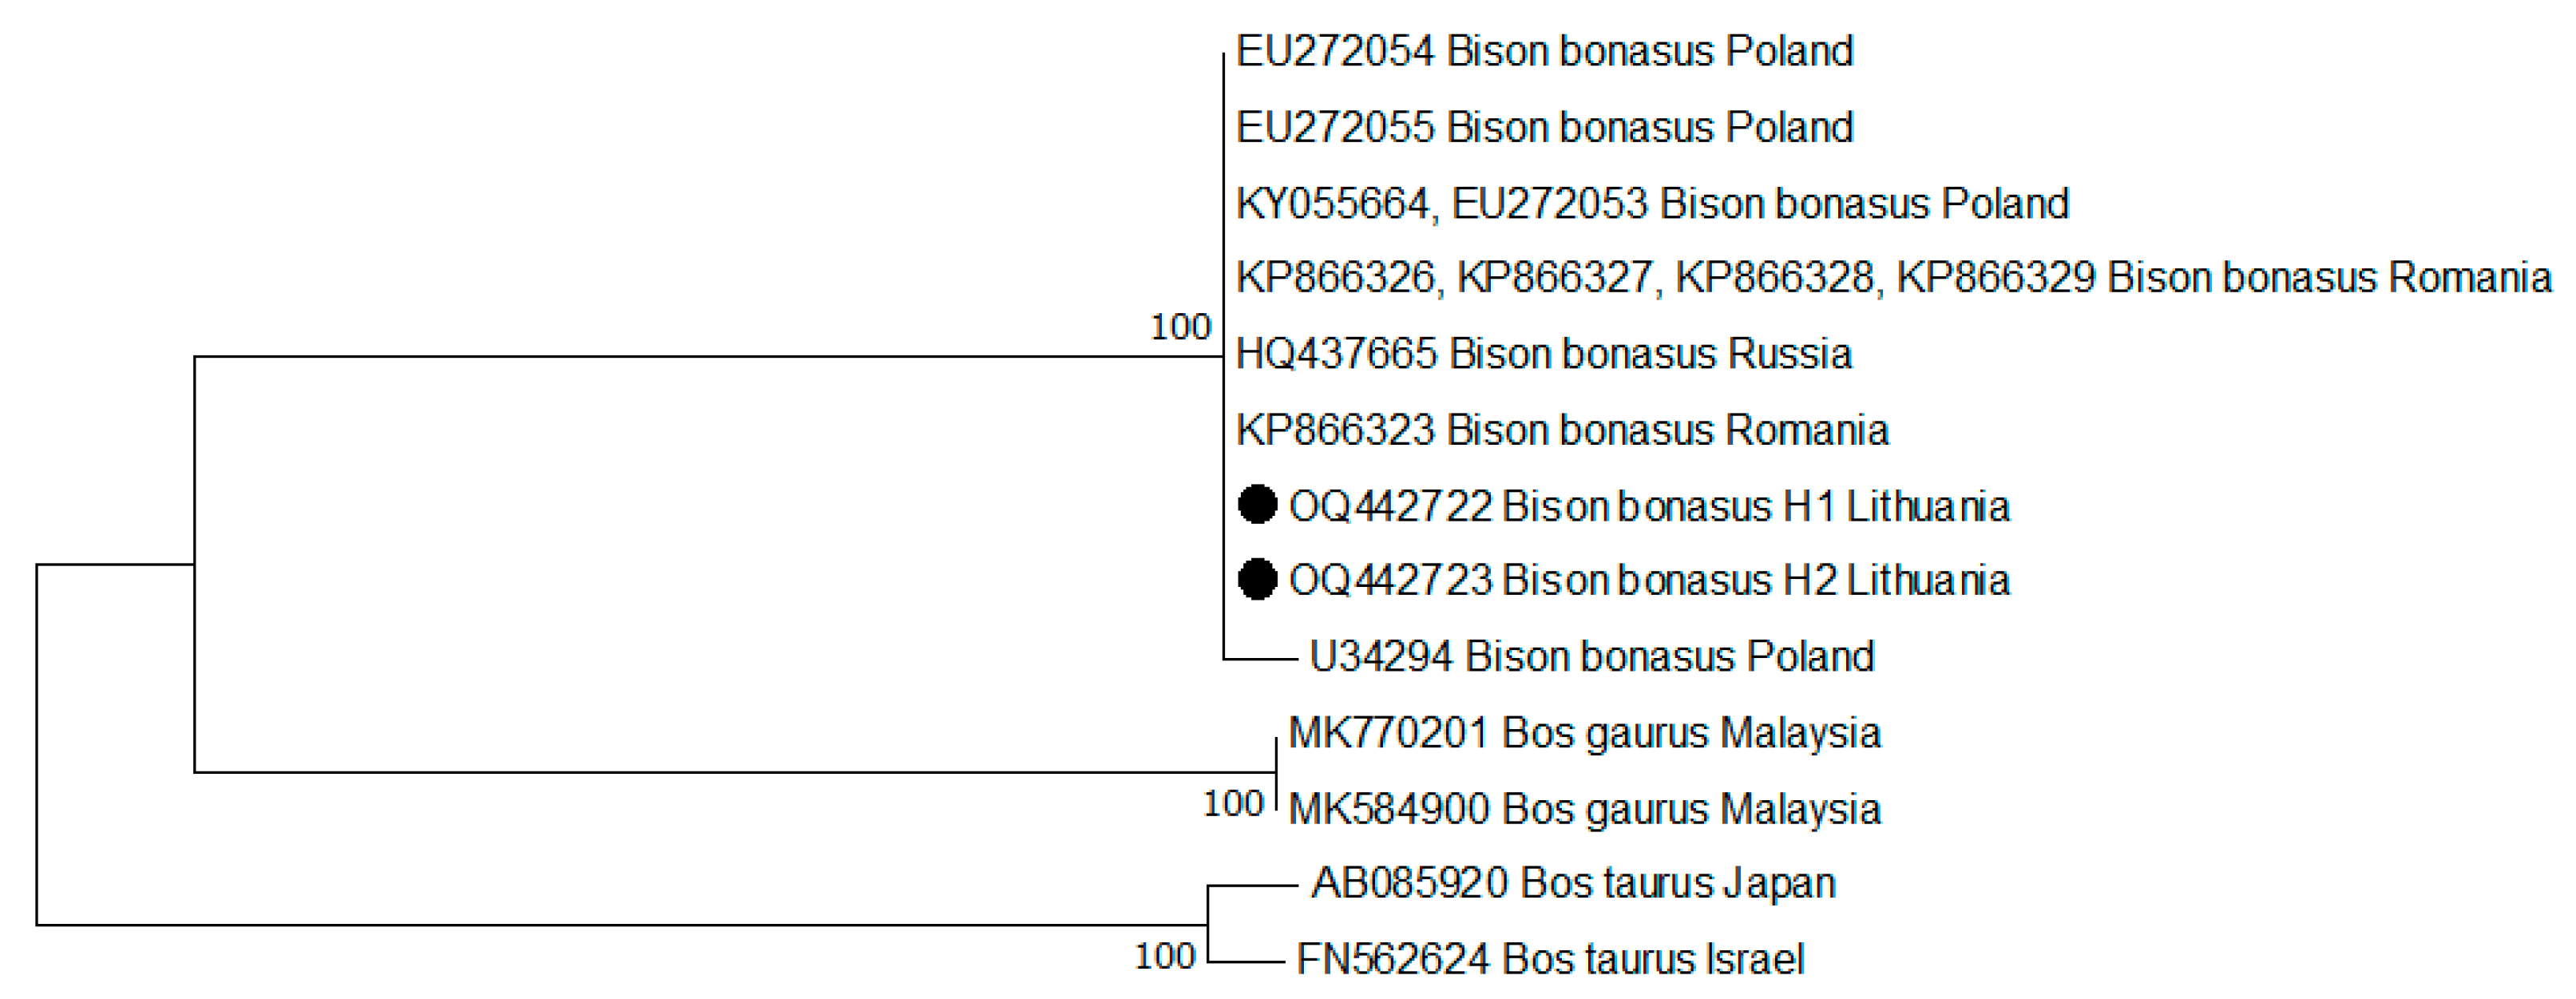Click bootstrap value 100 at Bos gaurus node

pyautogui.click(x=1233, y=803)
